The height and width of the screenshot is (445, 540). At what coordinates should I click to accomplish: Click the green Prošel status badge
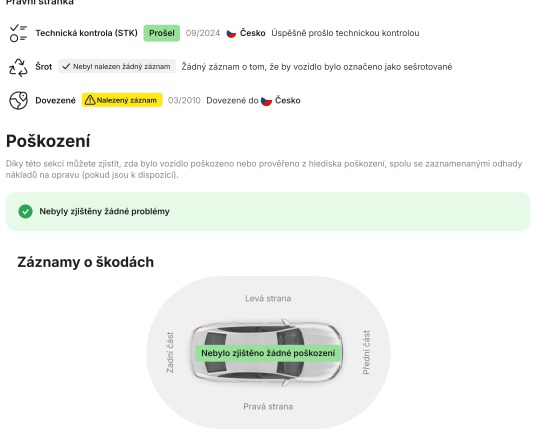[162, 33]
